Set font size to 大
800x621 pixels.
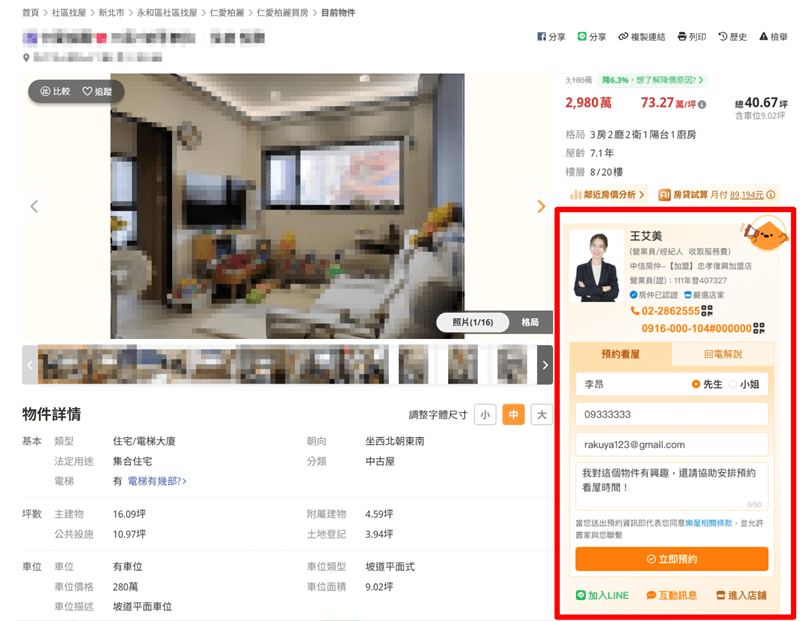coord(542,414)
